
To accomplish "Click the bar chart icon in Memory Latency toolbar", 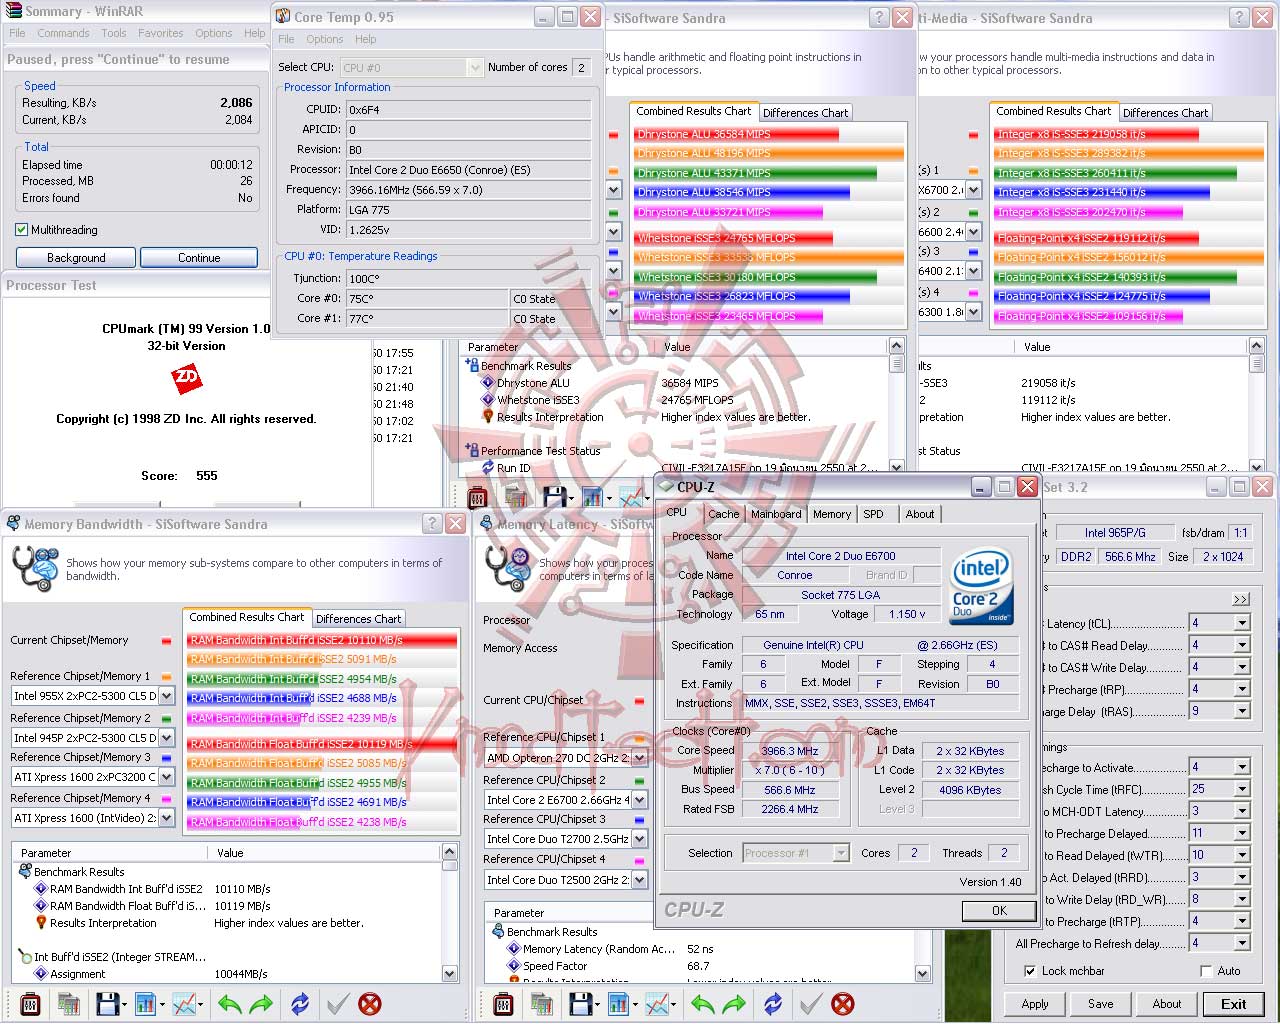I will pos(619,1003).
